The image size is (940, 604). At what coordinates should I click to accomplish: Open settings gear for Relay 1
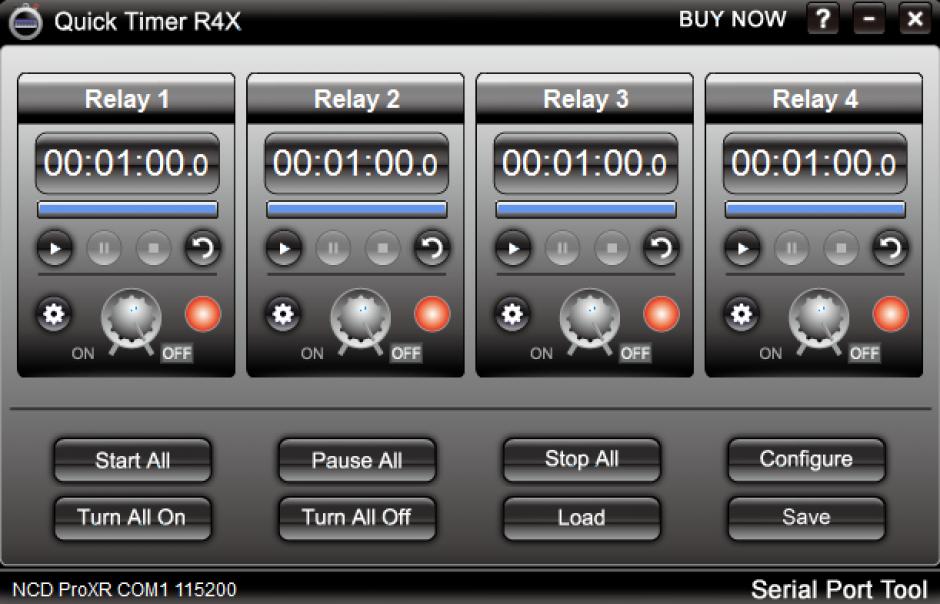pos(53,313)
